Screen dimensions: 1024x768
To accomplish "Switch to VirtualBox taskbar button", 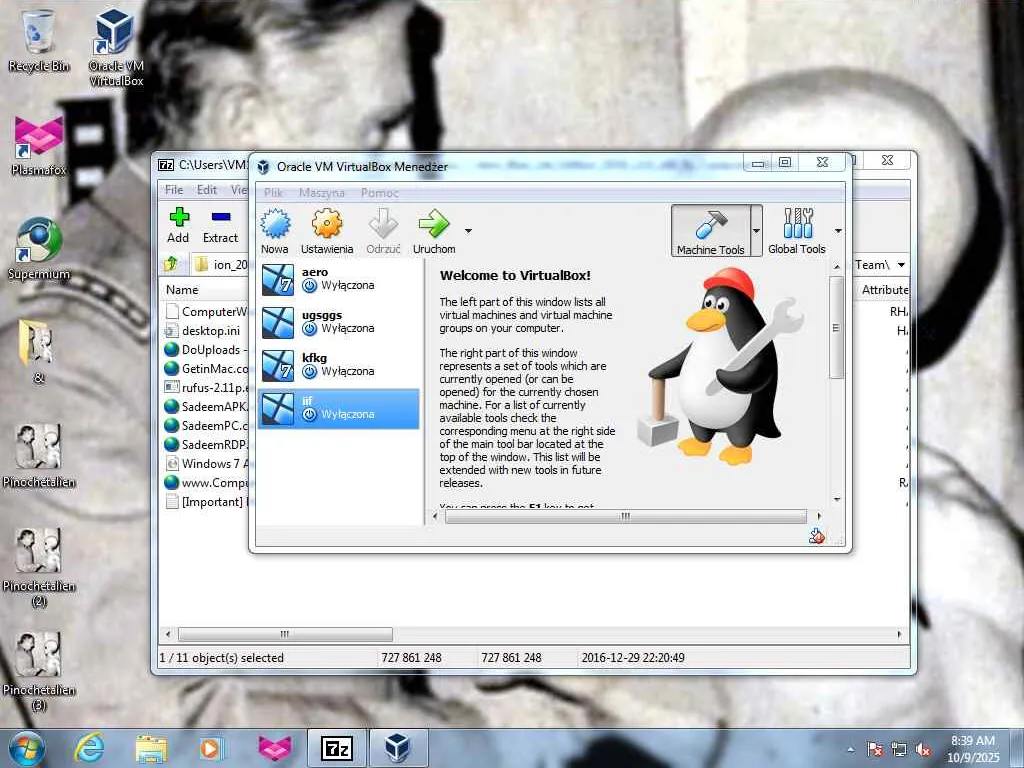I will pos(398,748).
